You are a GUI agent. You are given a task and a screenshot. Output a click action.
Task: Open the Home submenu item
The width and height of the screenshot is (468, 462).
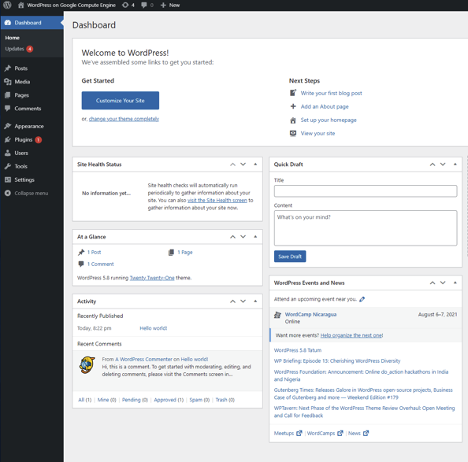12,38
